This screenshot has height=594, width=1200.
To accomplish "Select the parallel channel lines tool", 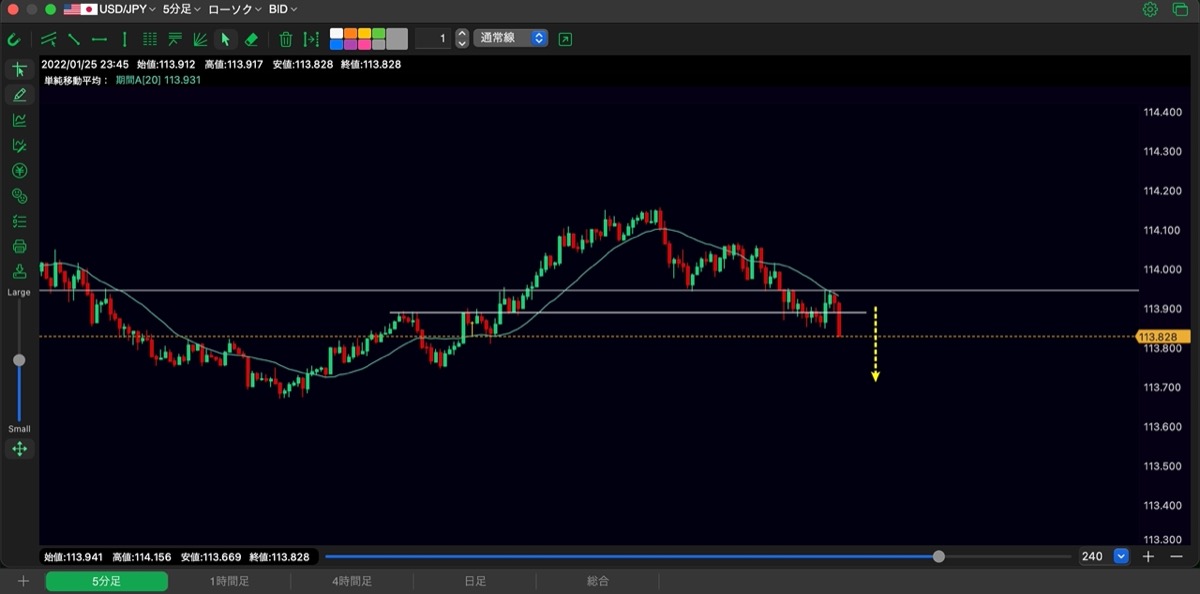I will 48,39.
